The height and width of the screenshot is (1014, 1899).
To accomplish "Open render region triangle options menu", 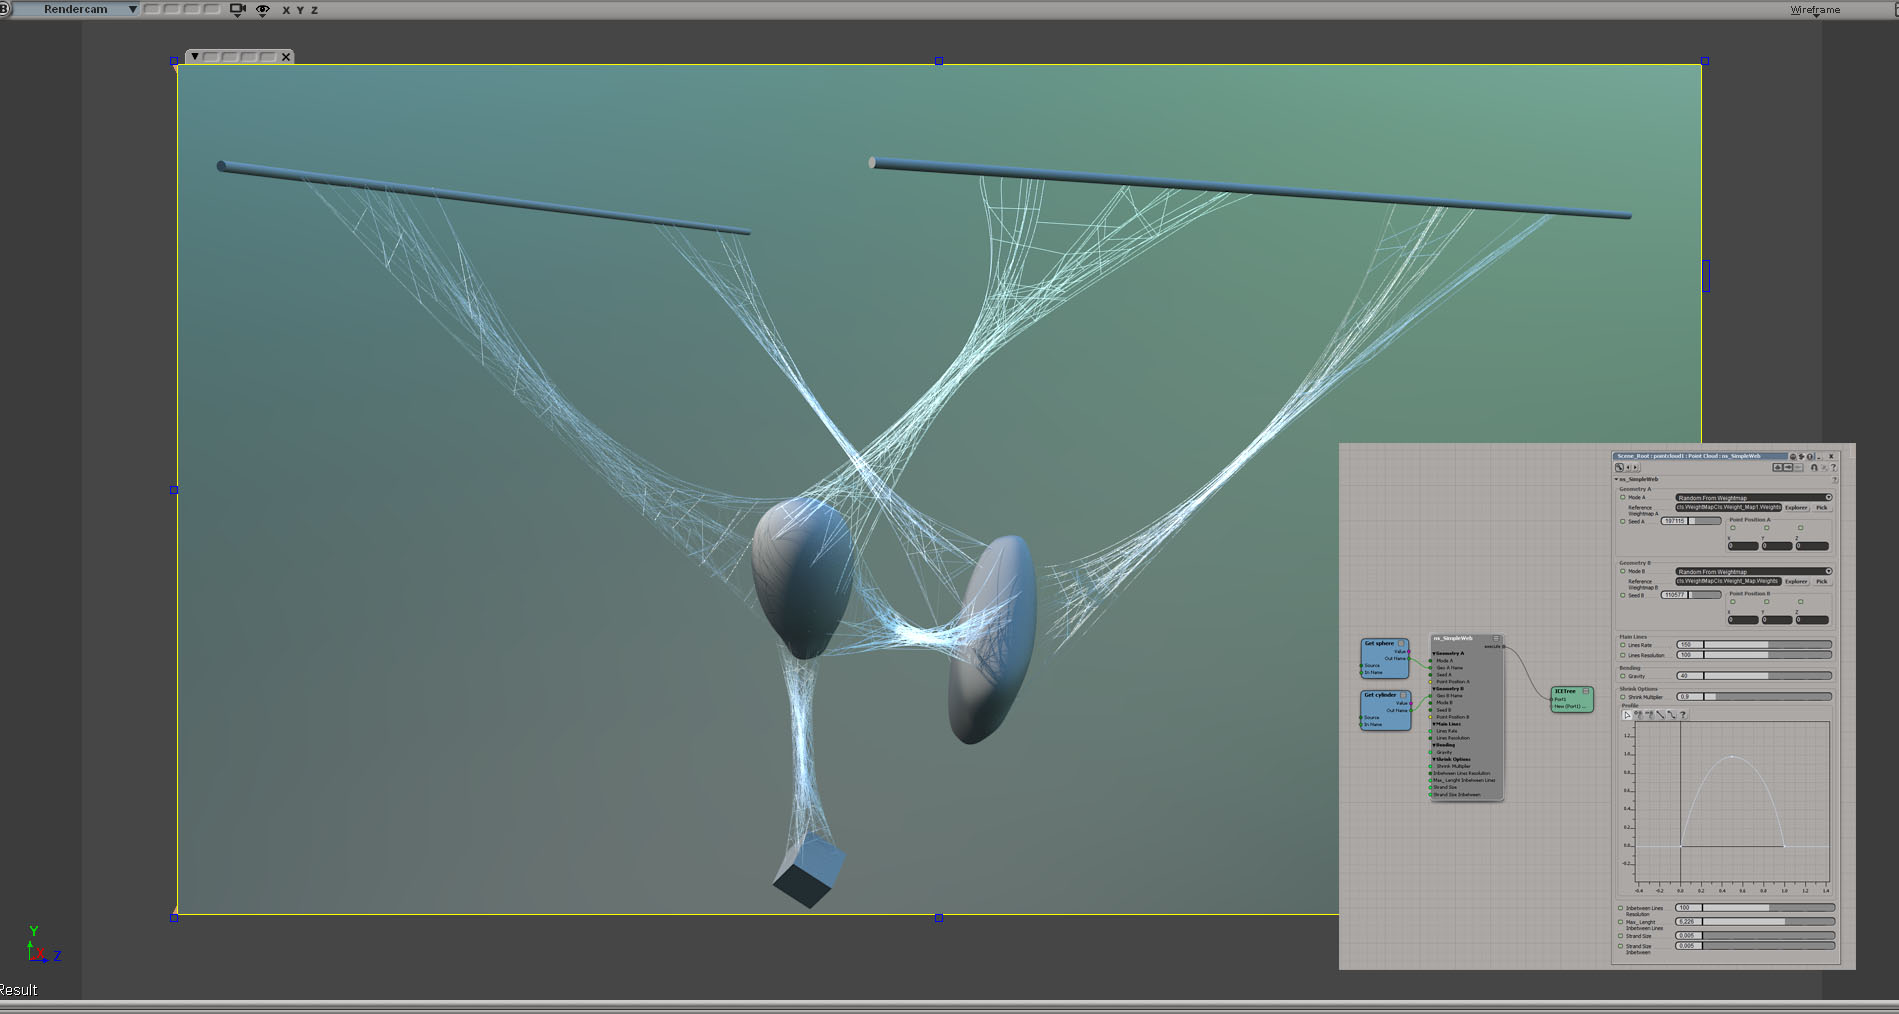I will pyautogui.click(x=195, y=57).
